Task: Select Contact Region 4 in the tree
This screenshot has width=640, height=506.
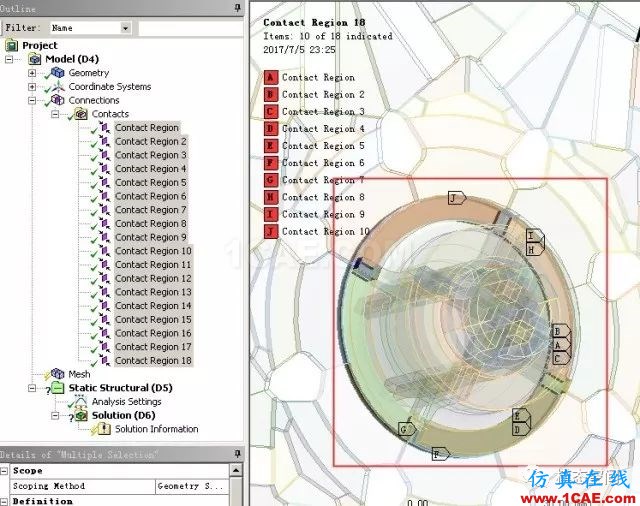Action: pyautogui.click(x=151, y=169)
